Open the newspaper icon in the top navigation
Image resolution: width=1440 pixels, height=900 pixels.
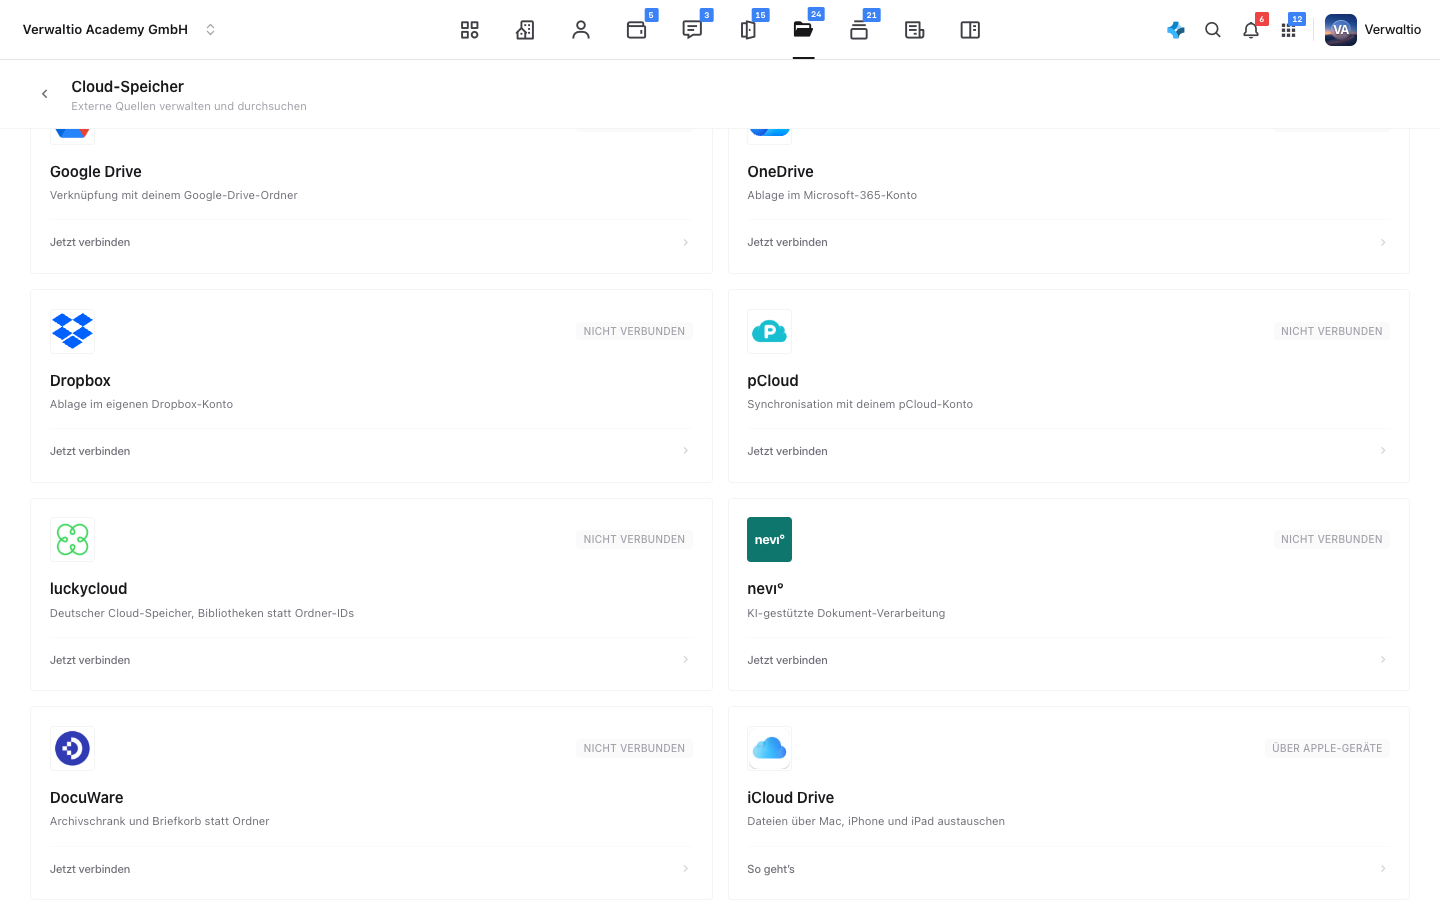pos(915,30)
